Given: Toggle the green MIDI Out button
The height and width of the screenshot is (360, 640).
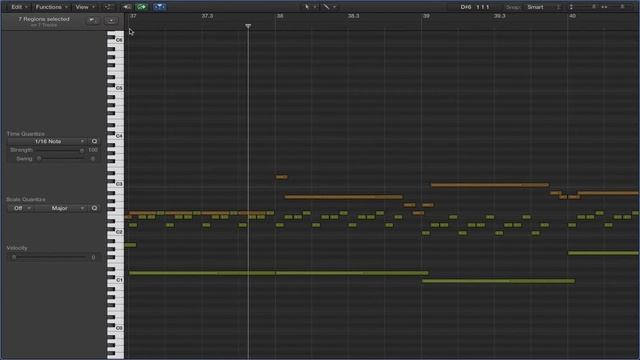Looking at the screenshot, I should pos(142,7).
